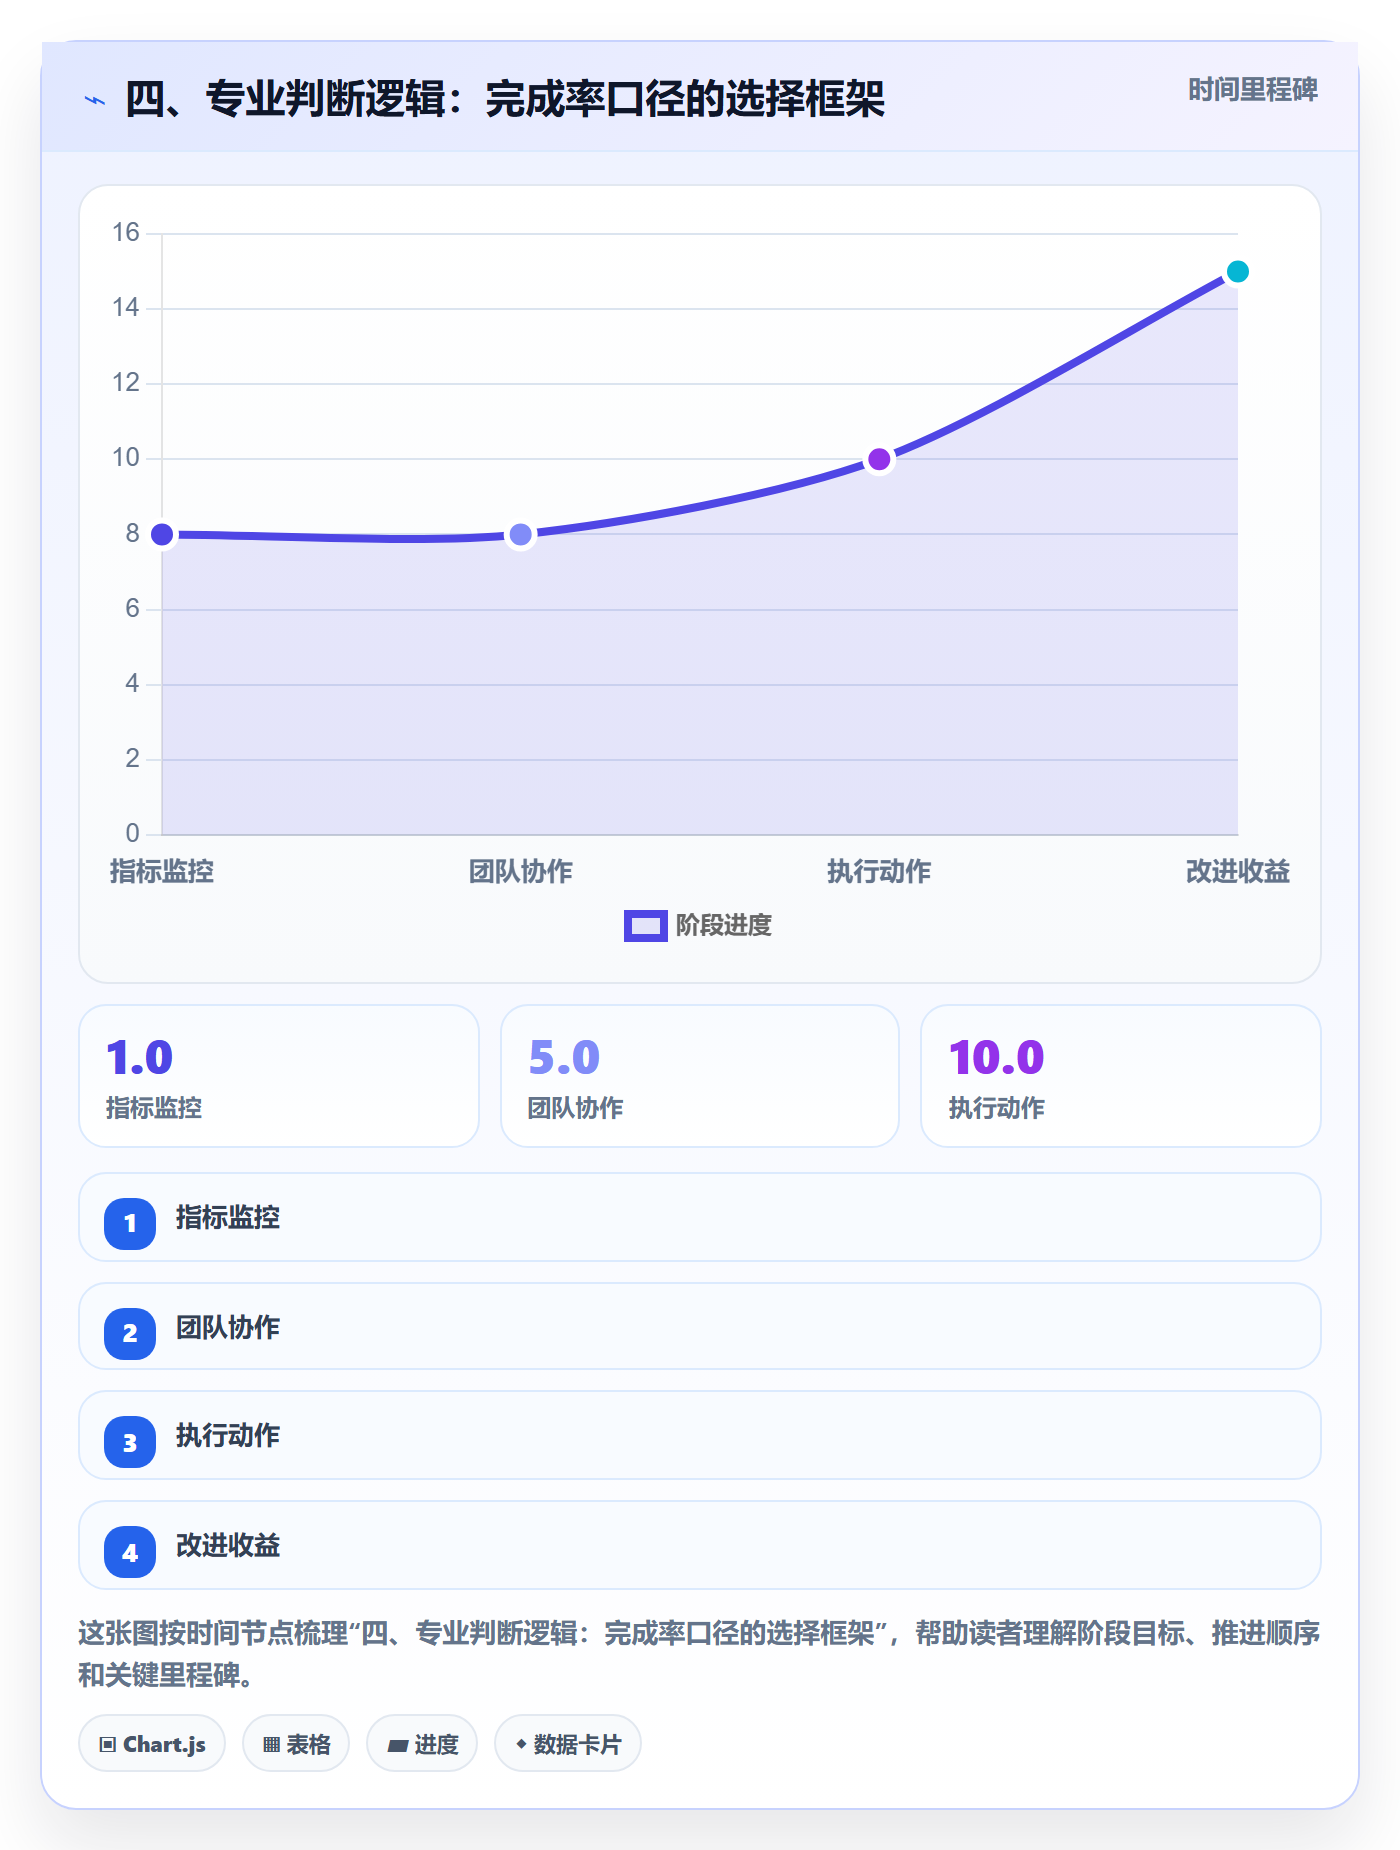1400x1850 pixels.
Task: Click the description paragraph starting with 这张图按时间节点
Action: pyautogui.click(x=699, y=1654)
